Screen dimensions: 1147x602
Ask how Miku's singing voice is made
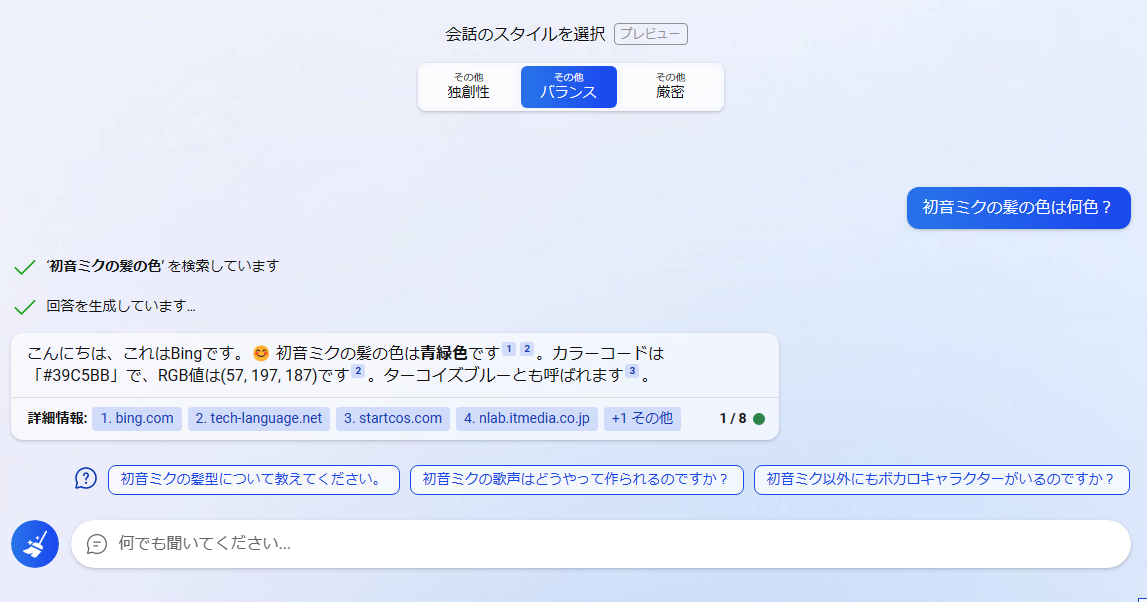tap(576, 479)
